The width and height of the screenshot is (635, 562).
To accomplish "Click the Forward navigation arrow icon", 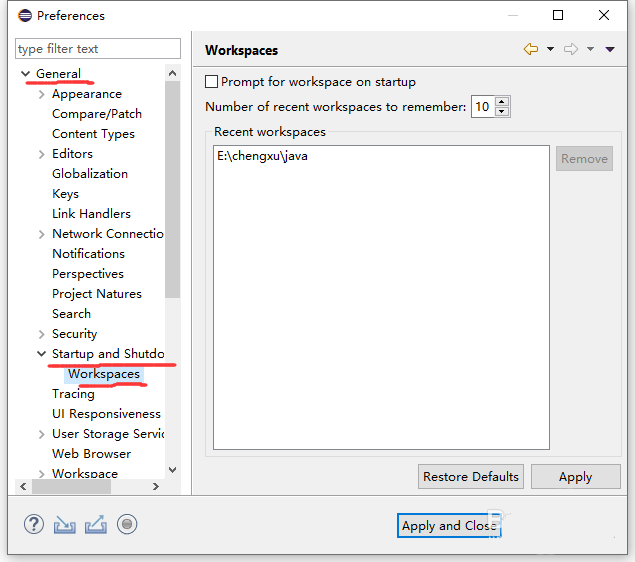I will tap(571, 49).
